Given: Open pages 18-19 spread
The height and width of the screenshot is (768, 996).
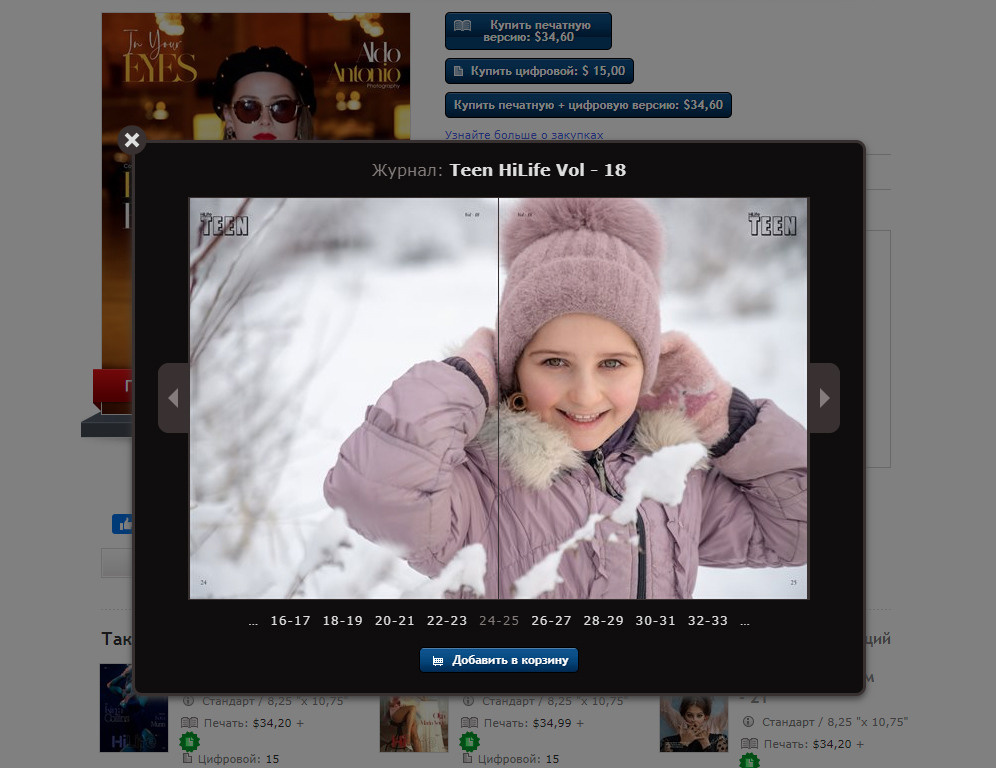Looking at the screenshot, I should tap(342, 621).
